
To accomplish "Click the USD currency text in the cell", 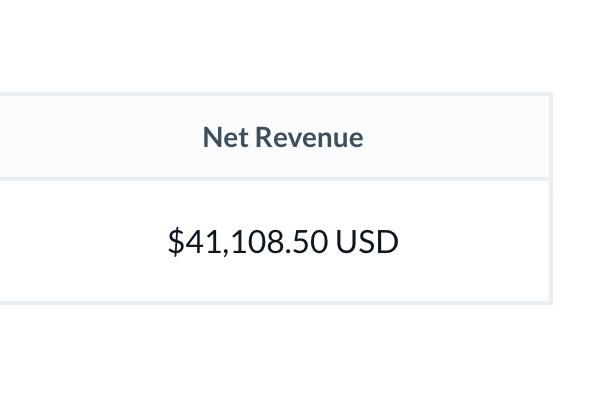I will click(367, 242).
